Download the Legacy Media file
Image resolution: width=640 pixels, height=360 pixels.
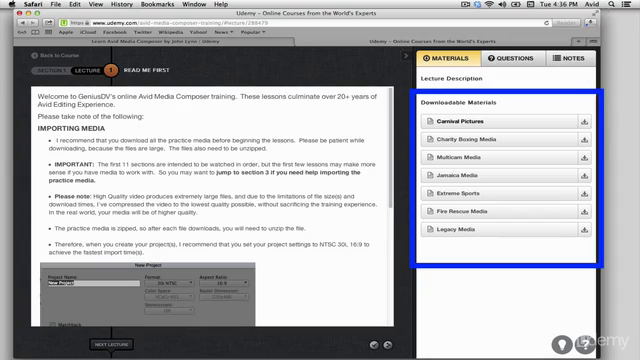click(x=584, y=229)
